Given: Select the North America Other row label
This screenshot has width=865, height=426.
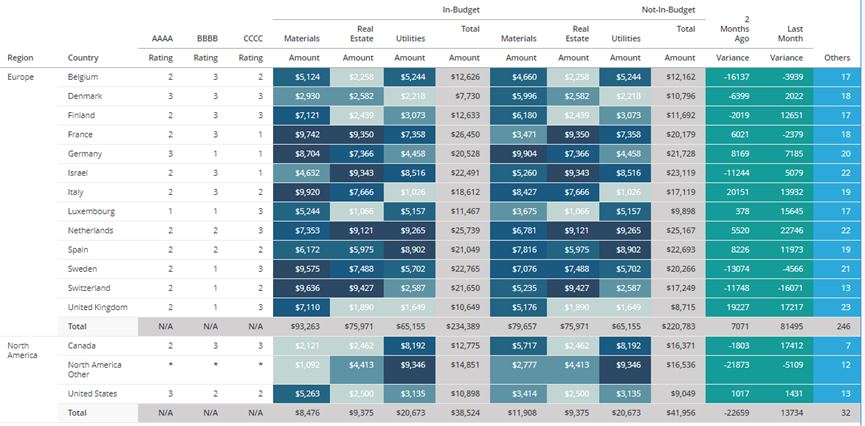Looking at the screenshot, I should (x=94, y=370).
